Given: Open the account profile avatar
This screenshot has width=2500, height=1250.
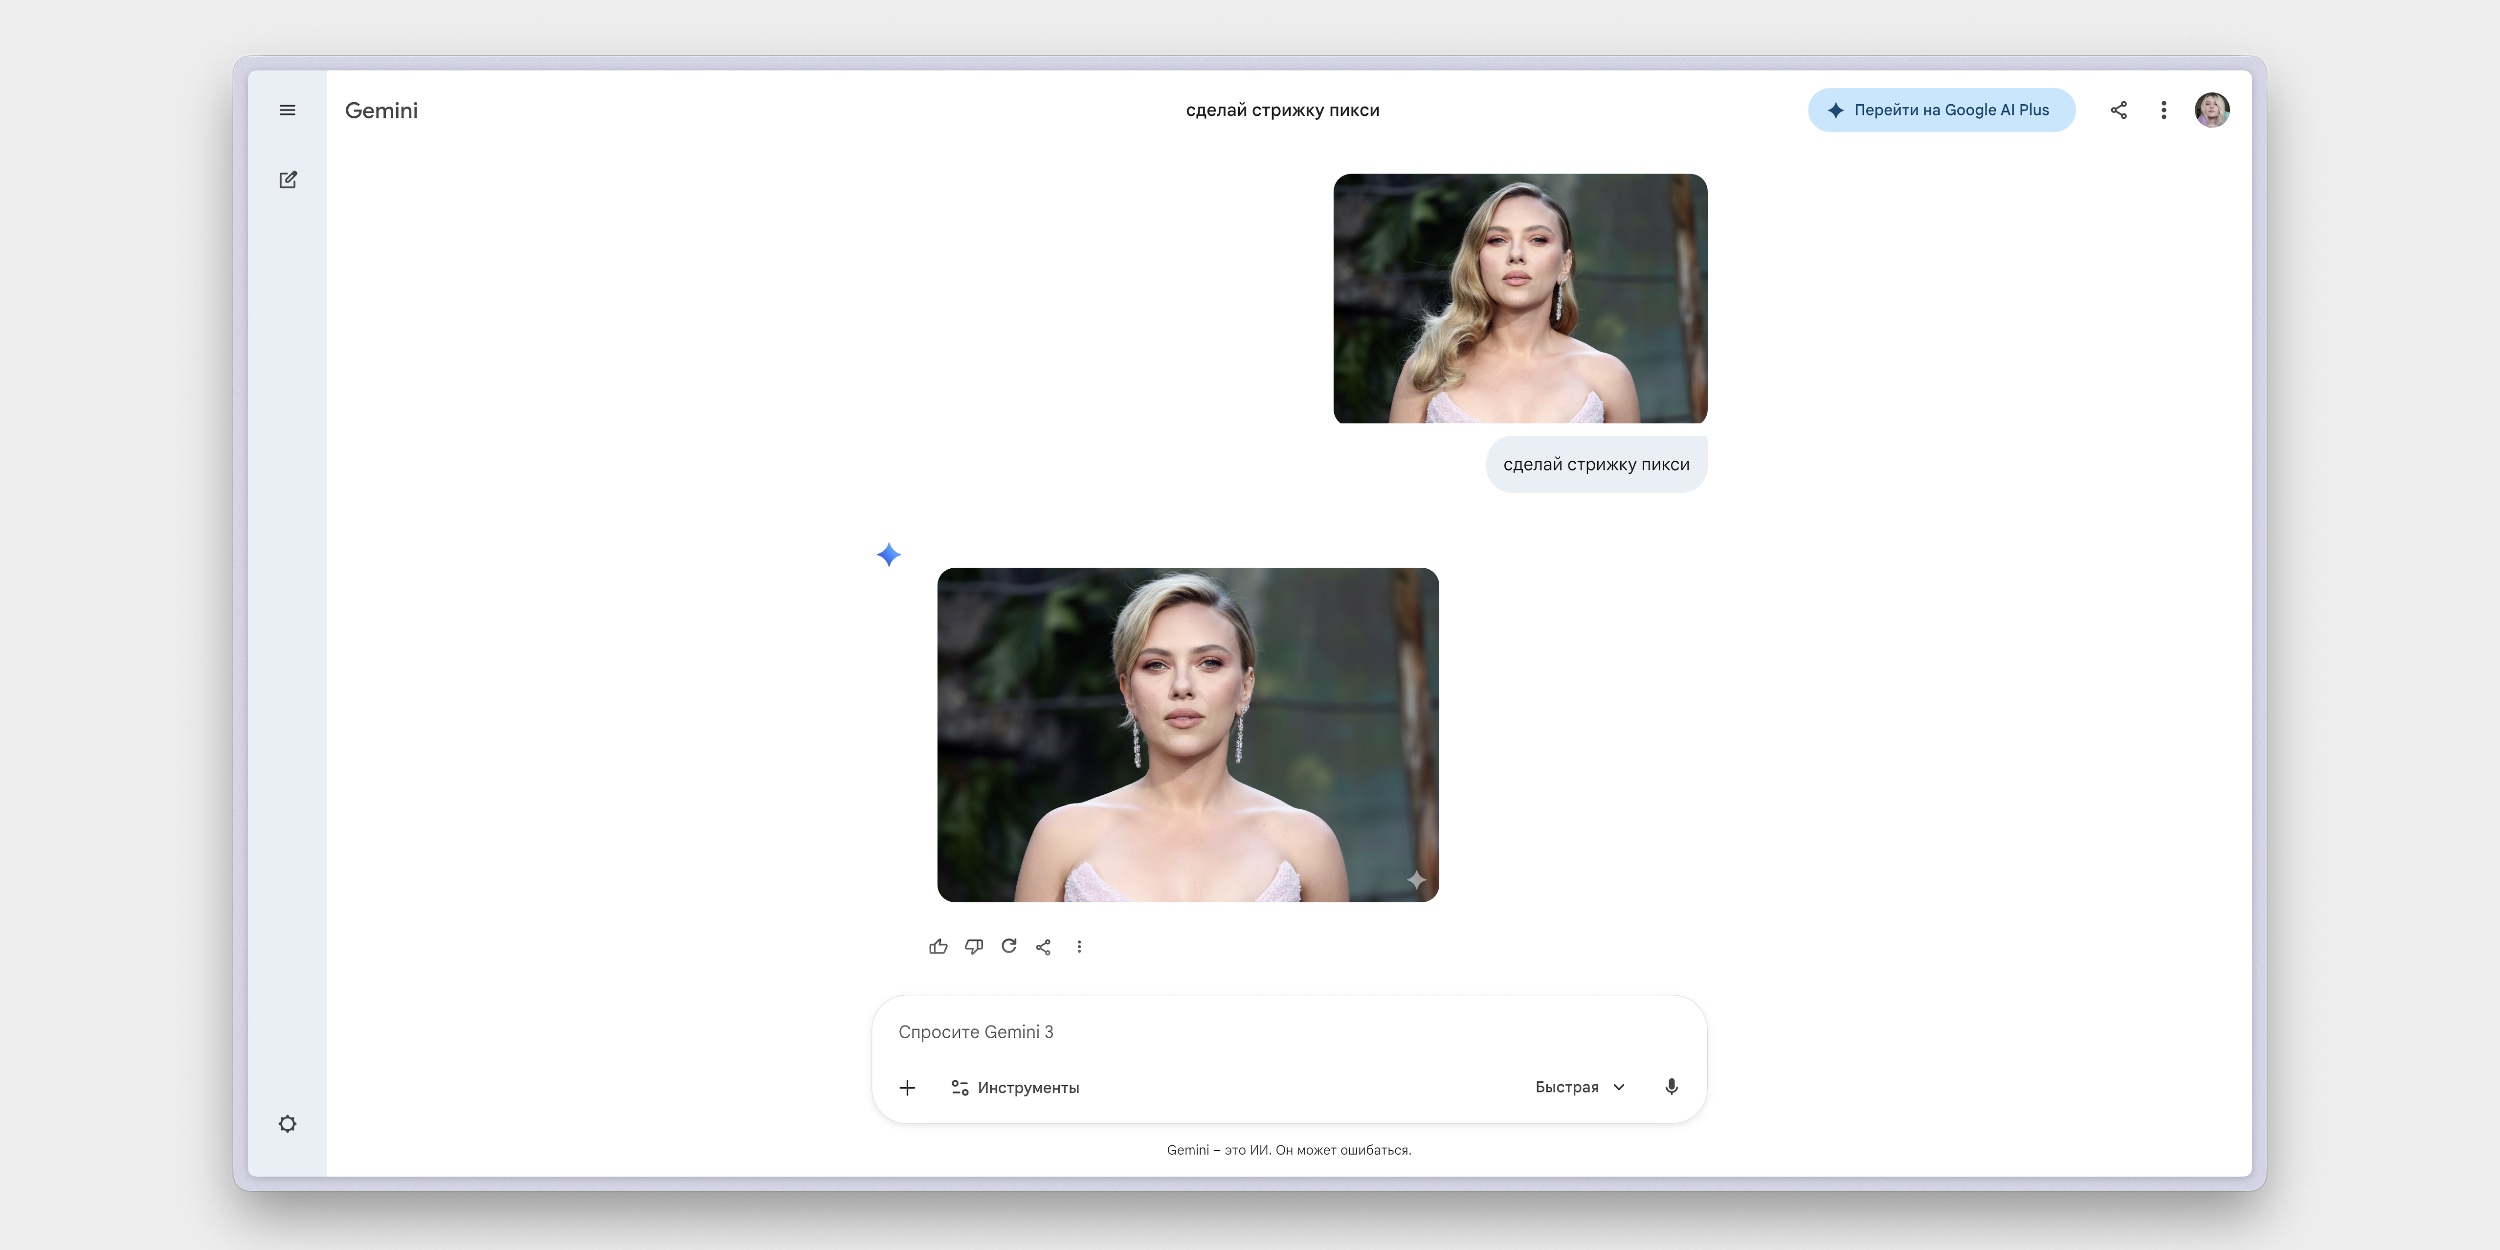Looking at the screenshot, I should (x=2211, y=110).
